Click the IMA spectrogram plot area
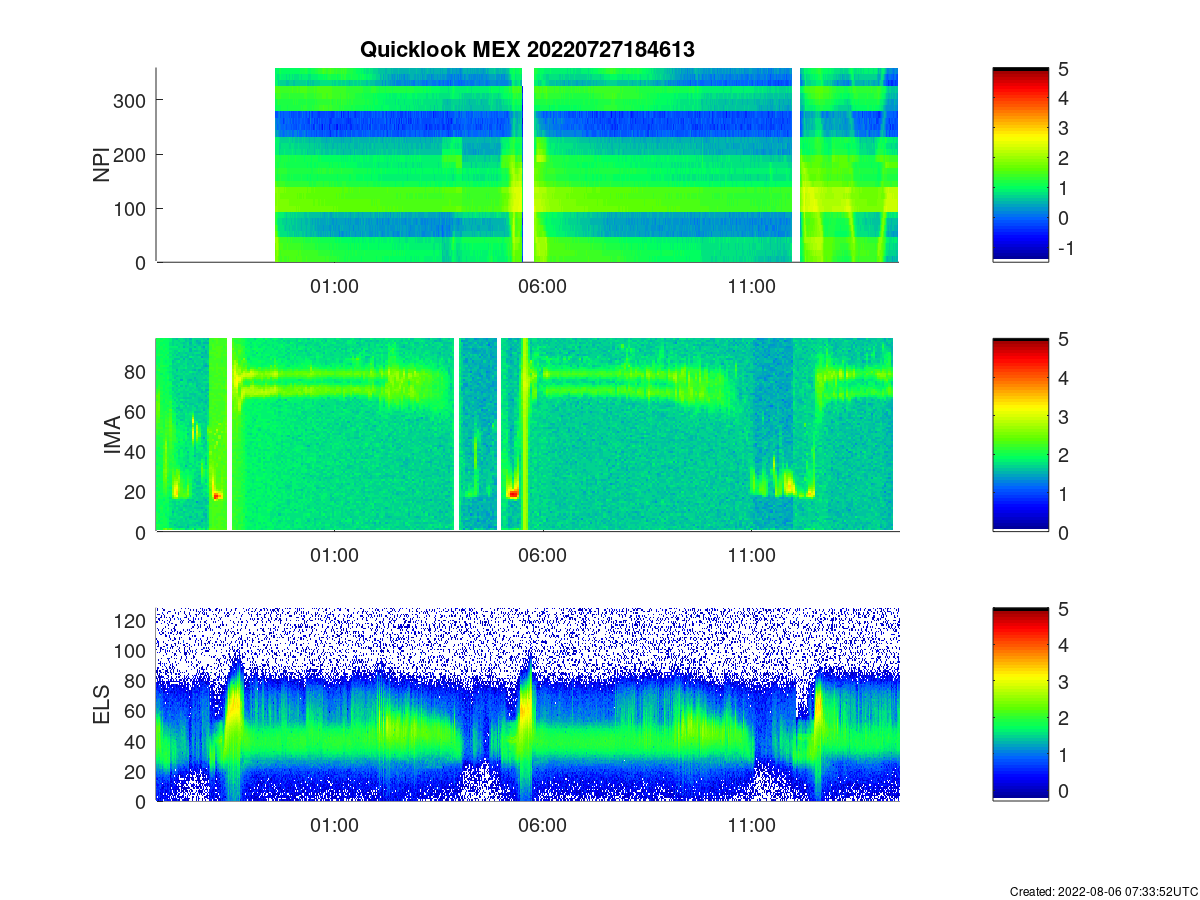 click(527, 435)
